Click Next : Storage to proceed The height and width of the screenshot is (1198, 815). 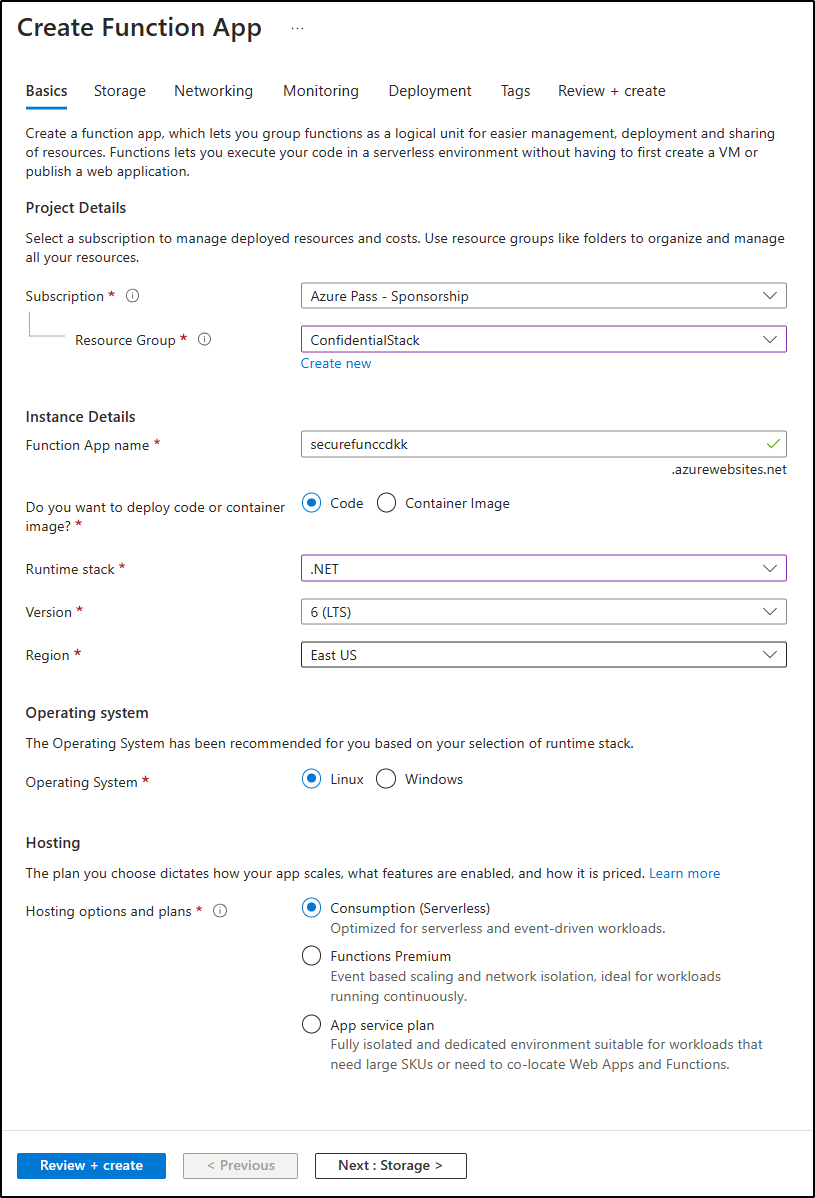[390, 1165]
